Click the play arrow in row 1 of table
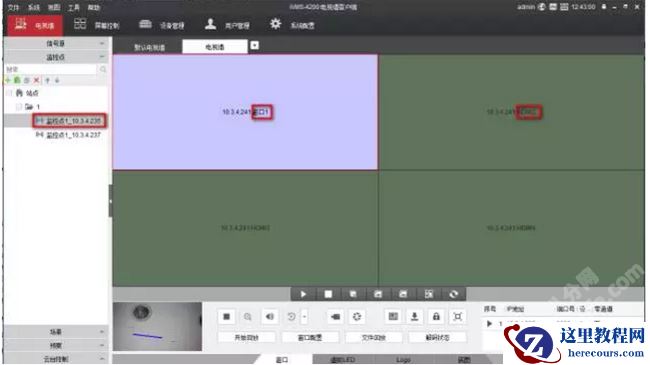 (489, 324)
